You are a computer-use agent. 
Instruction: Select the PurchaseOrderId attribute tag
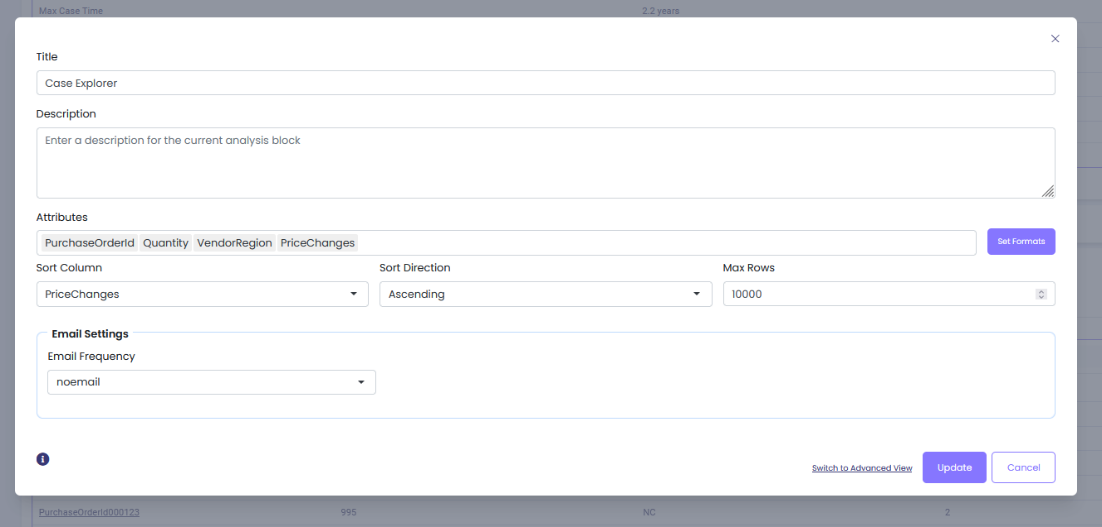[89, 243]
